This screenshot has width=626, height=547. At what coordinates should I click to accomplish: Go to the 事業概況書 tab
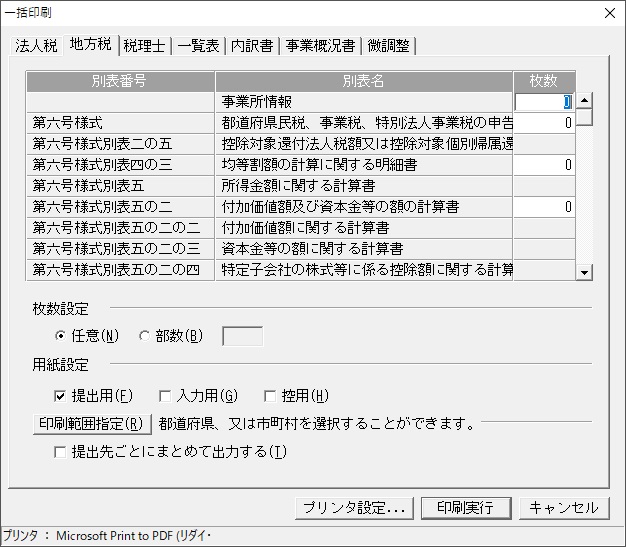click(x=320, y=46)
